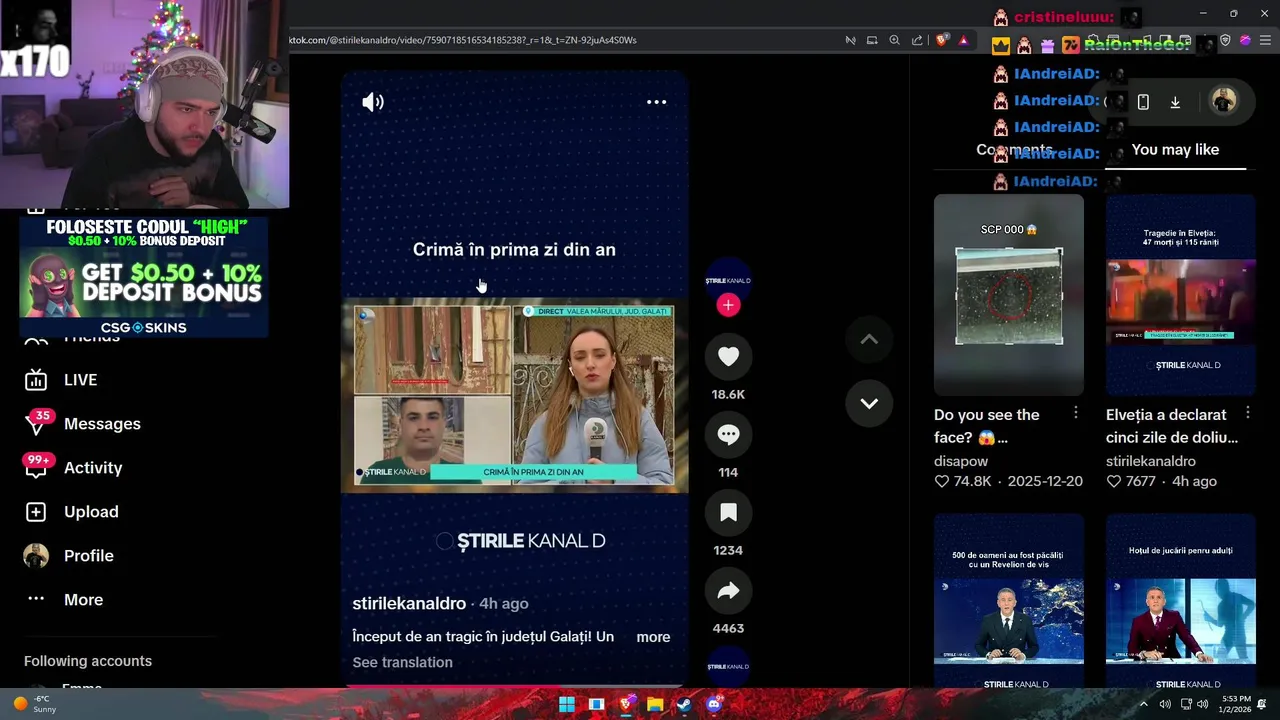Open the weather widget showing -6°C Sunny
This screenshot has height=720, width=1280.
pos(34,704)
